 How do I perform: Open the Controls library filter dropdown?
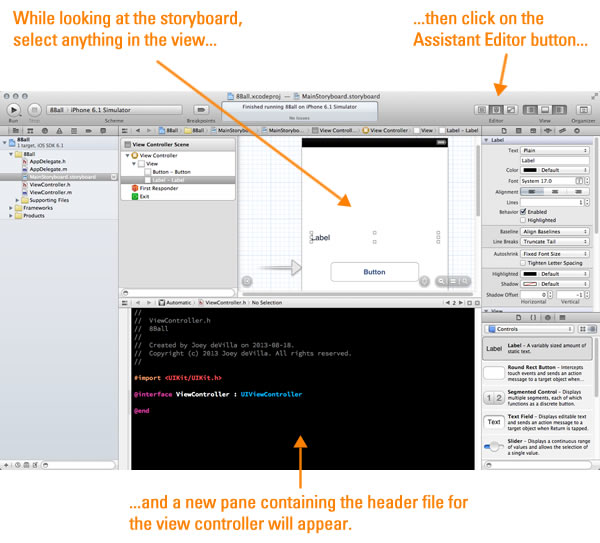coord(530,329)
